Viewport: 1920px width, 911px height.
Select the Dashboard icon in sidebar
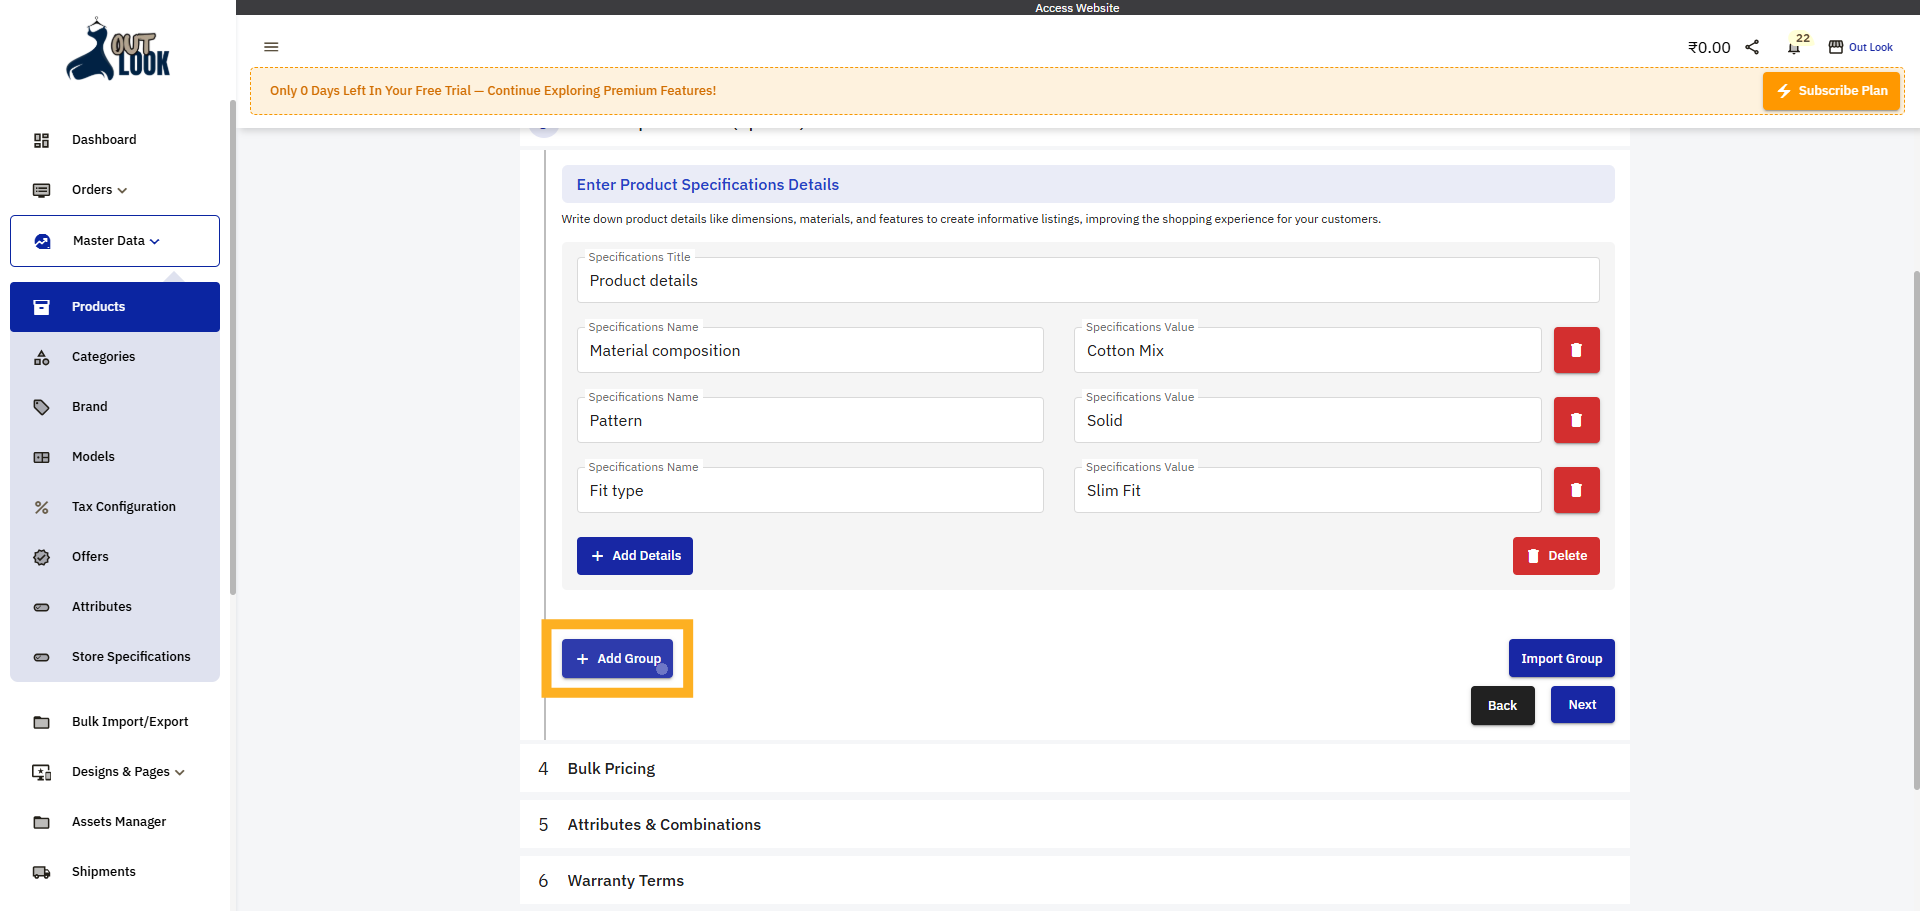(x=41, y=140)
